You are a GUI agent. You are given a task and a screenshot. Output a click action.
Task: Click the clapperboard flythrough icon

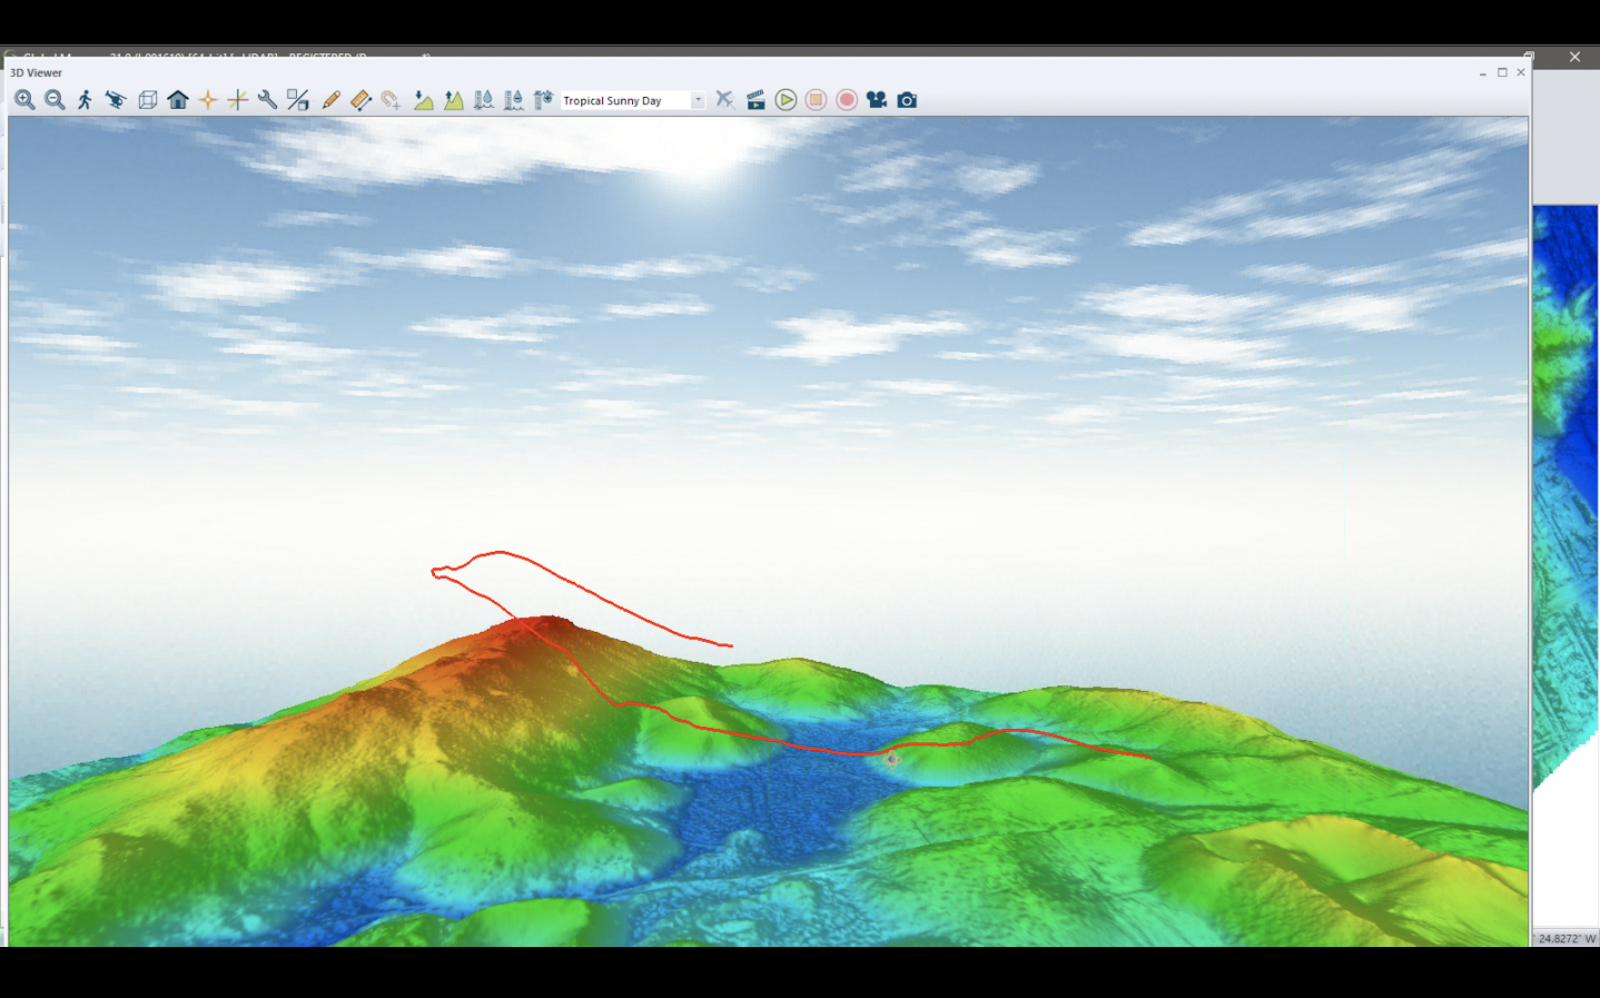(x=756, y=100)
